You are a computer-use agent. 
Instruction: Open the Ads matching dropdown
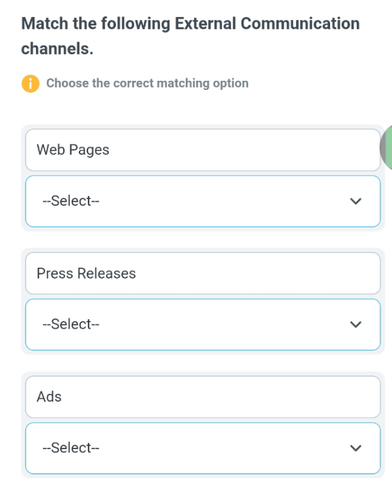[x=203, y=448]
